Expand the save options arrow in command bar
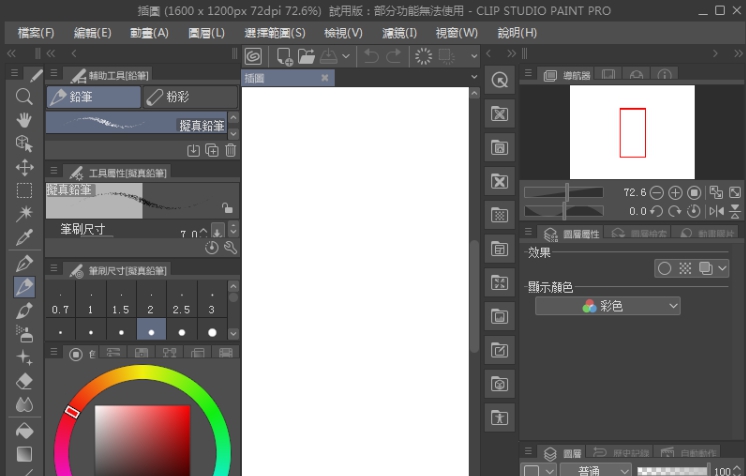Viewport: 746px width, 476px height. click(346, 56)
